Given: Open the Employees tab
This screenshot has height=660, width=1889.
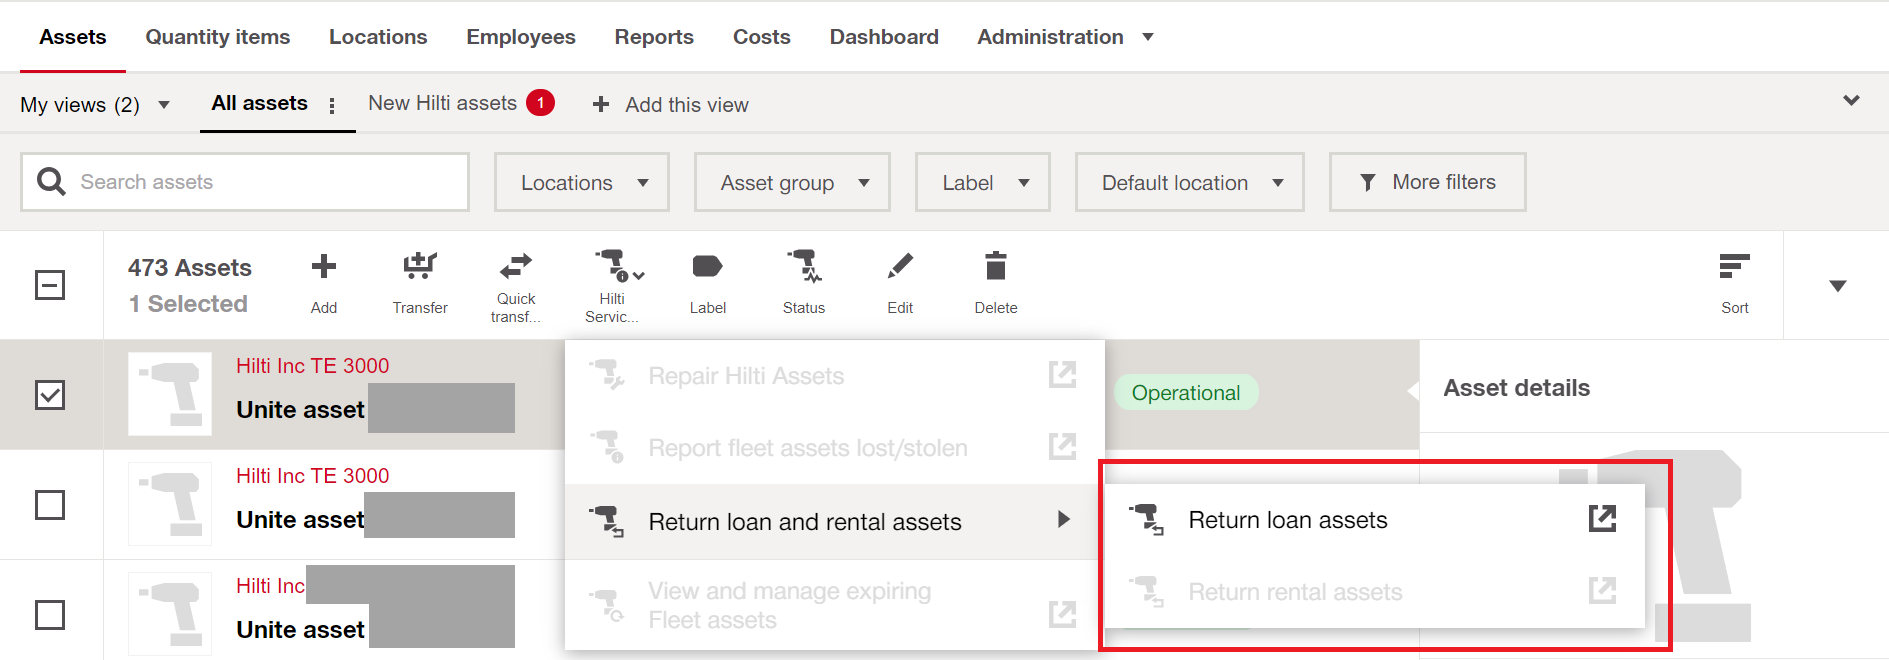Looking at the screenshot, I should 521,37.
